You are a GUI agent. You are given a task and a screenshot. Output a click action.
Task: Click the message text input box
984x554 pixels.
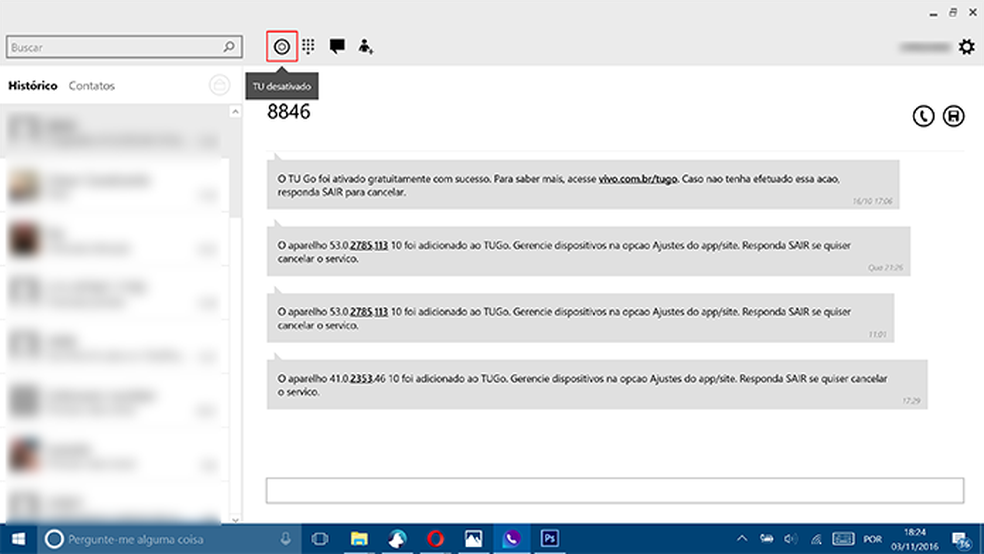pyautogui.click(x=615, y=491)
